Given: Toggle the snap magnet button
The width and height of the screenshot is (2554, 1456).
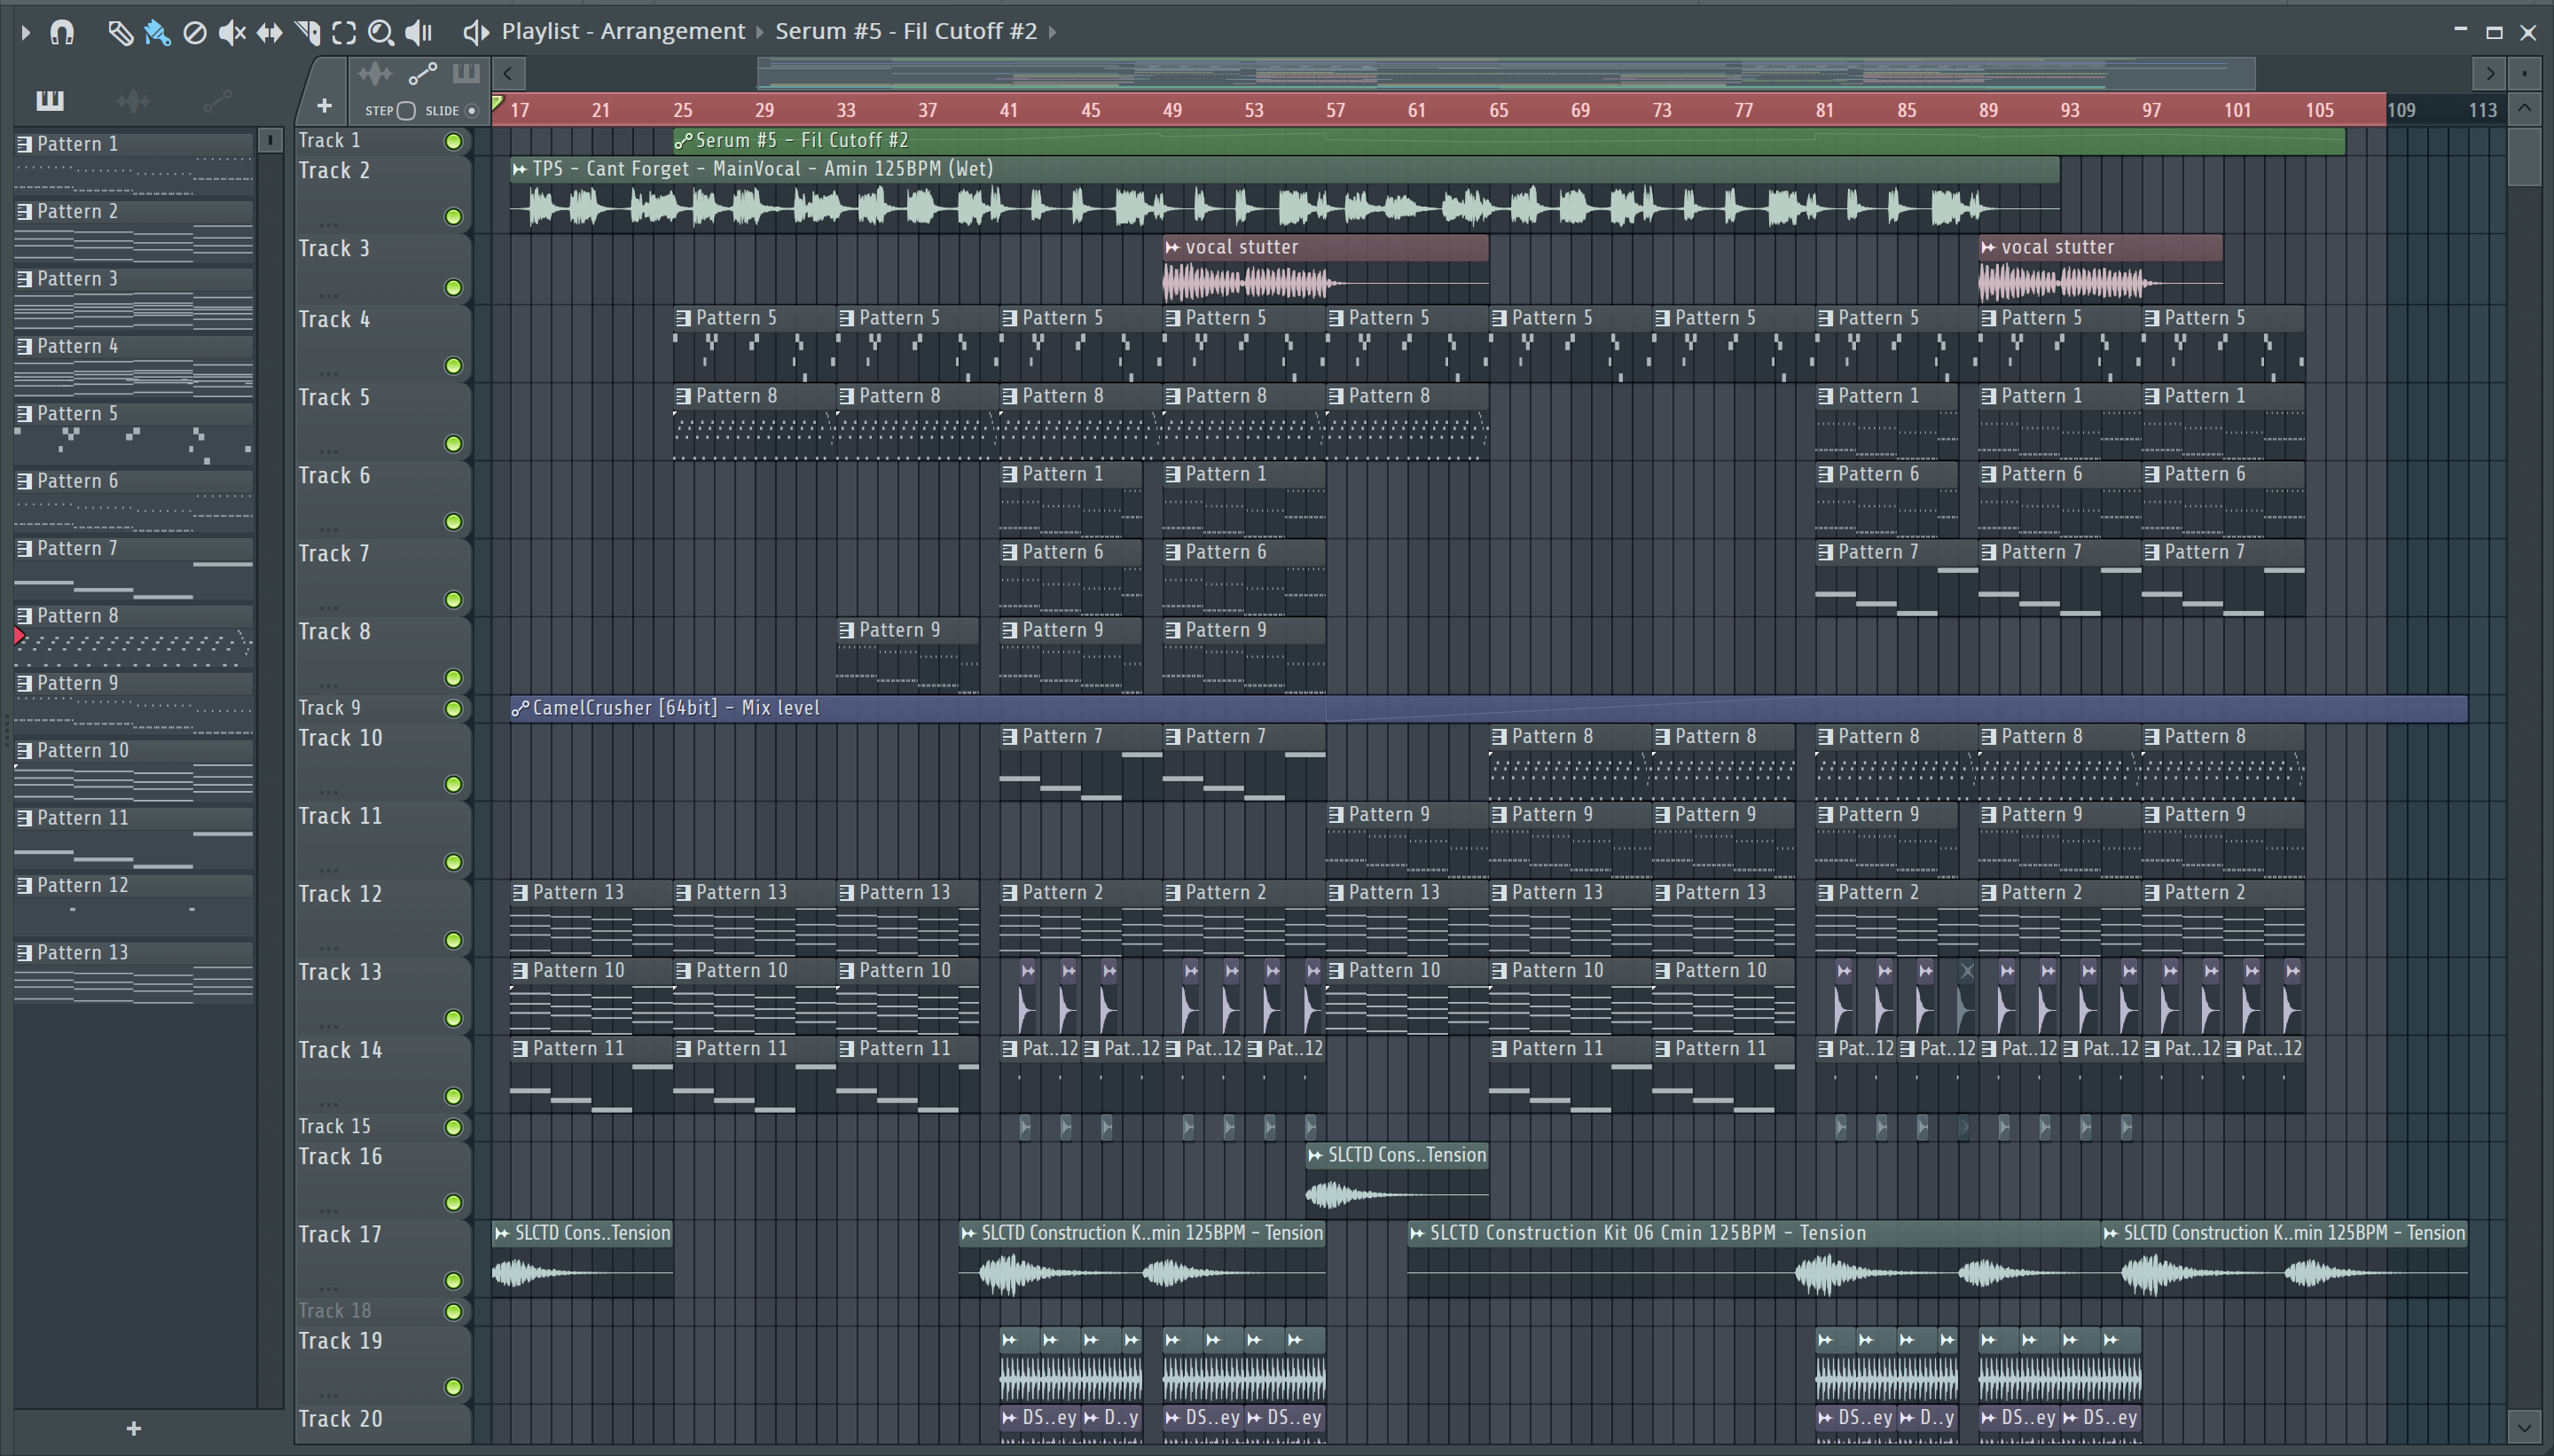Looking at the screenshot, I should (62, 32).
